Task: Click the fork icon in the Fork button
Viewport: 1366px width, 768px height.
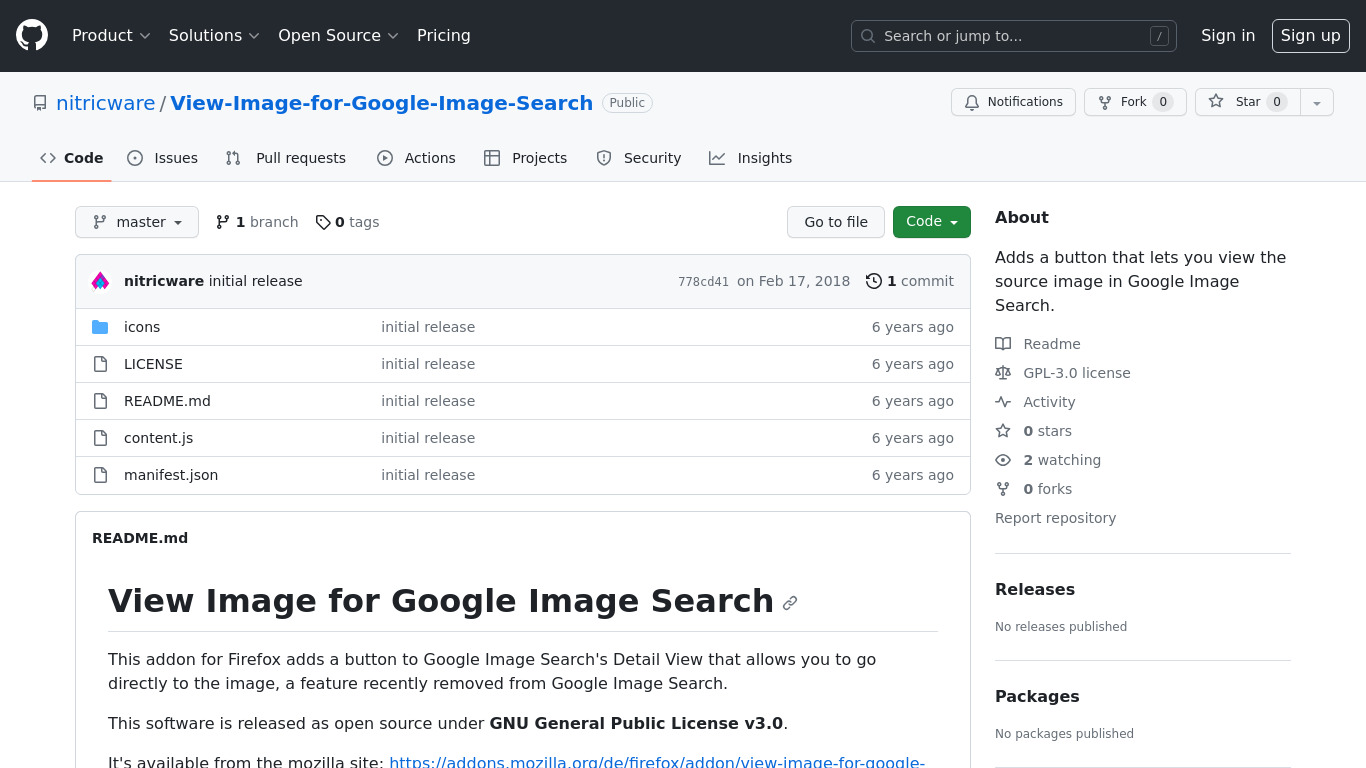Action: tap(1105, 102)
